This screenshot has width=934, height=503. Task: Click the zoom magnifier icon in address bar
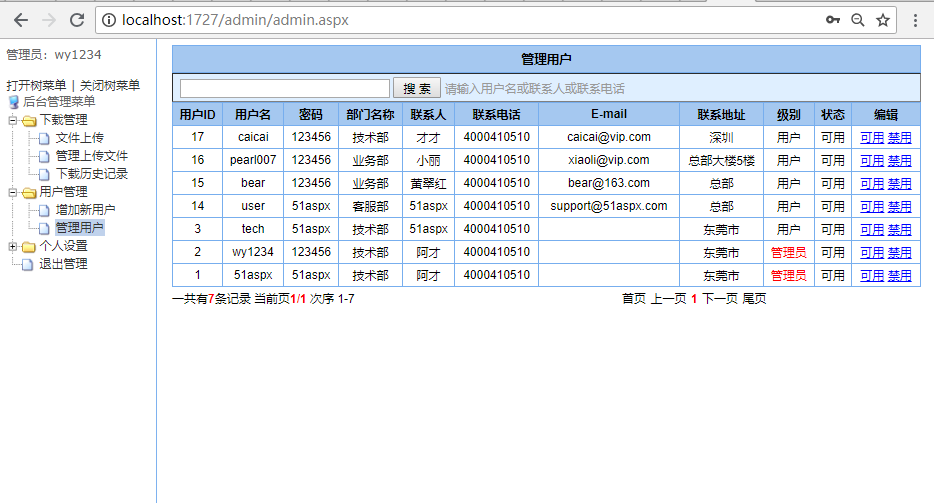coord(858,20)
